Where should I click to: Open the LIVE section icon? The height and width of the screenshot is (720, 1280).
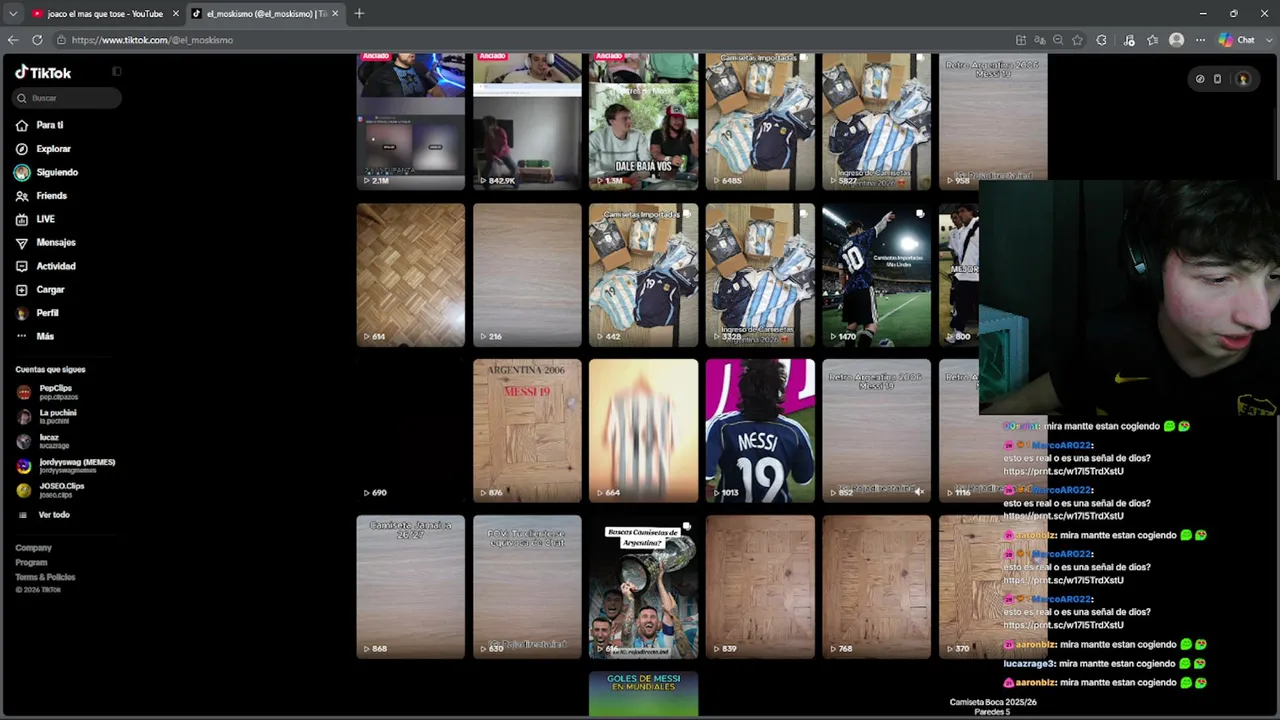click(x=22, y=219)
